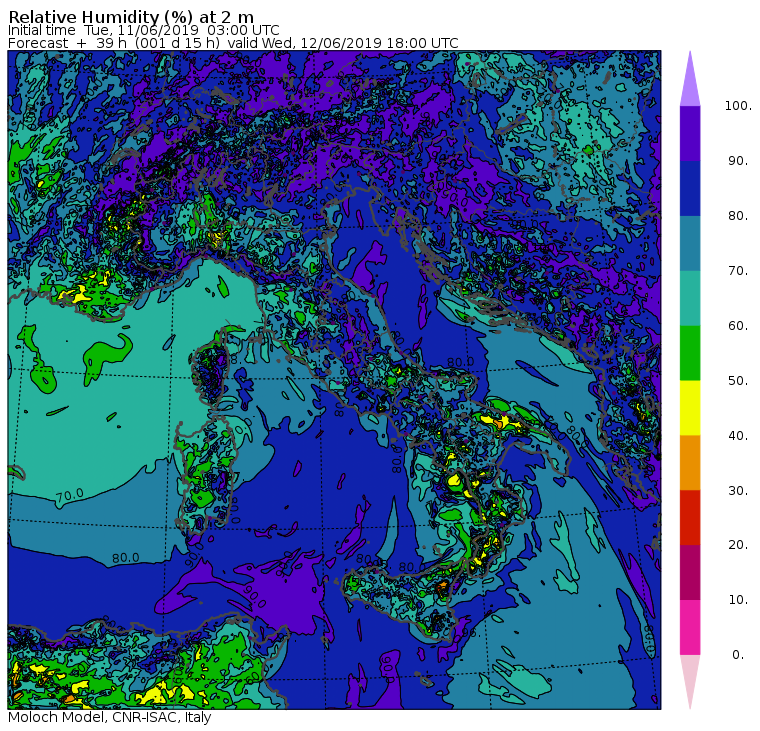The image size is (760, 731).
Task: Click the "90." colorbar label
Action: point(738,161)
